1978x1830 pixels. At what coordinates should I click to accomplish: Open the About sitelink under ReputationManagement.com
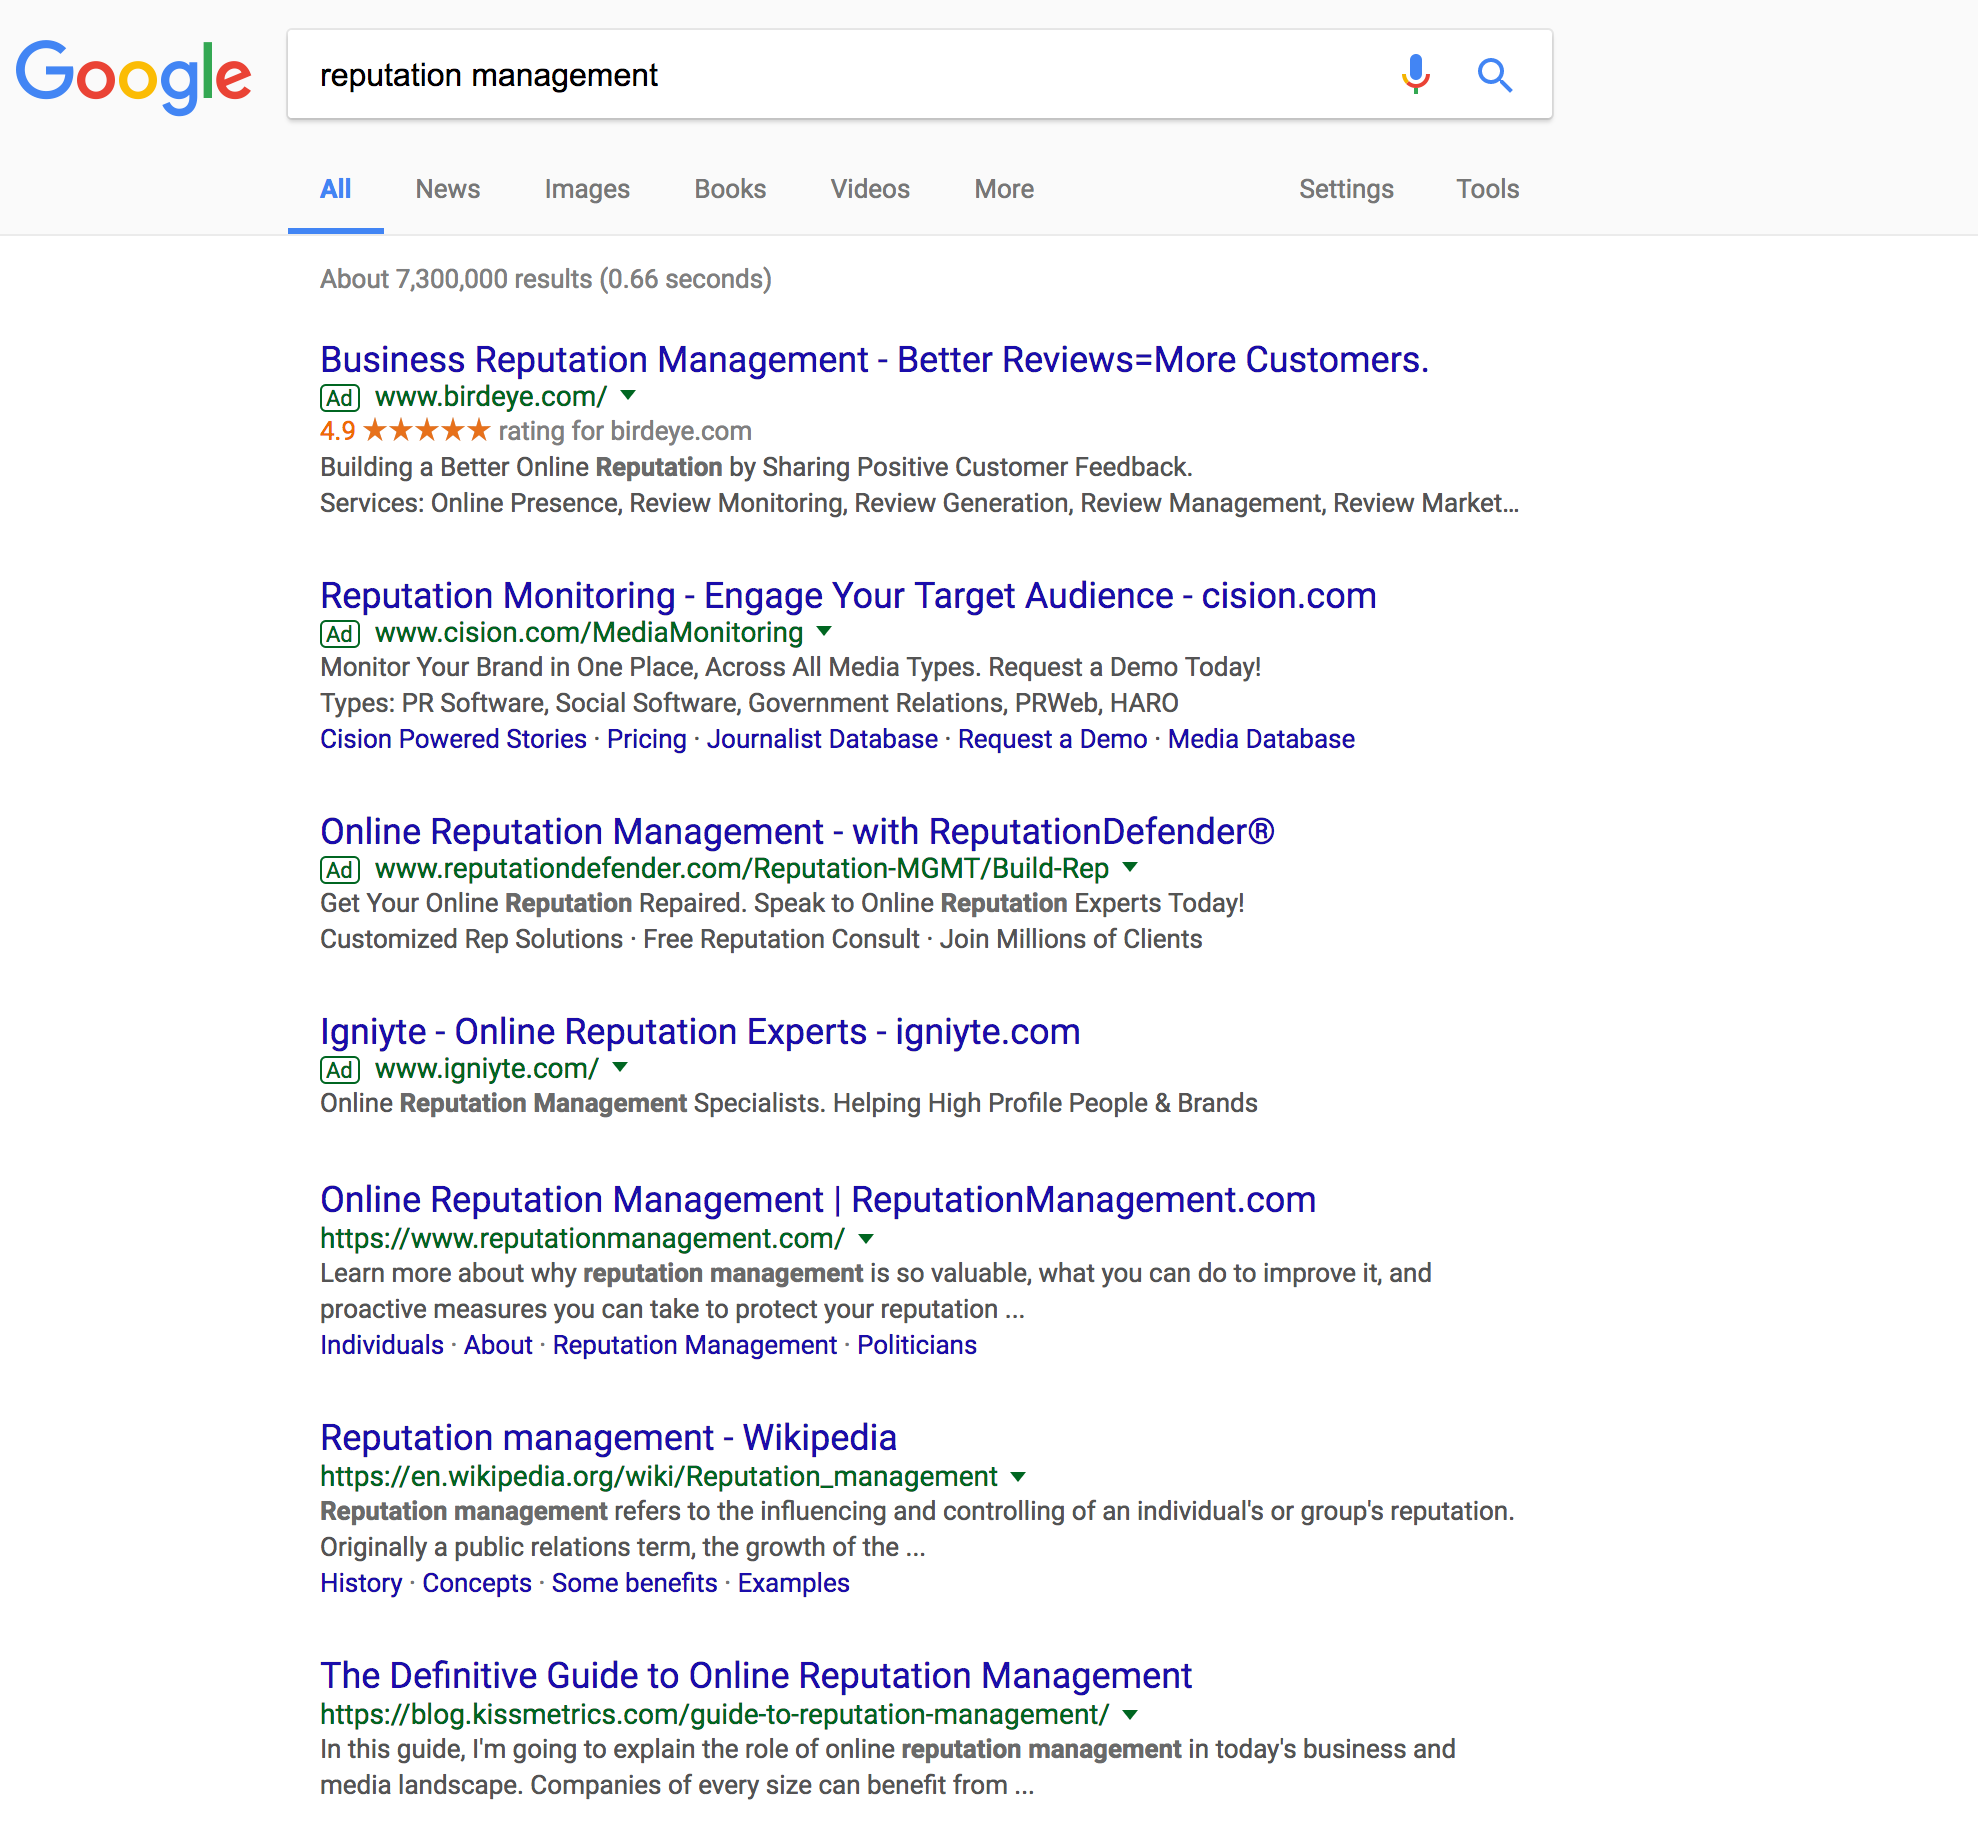pyautogui.click(x=498, y=1345)
